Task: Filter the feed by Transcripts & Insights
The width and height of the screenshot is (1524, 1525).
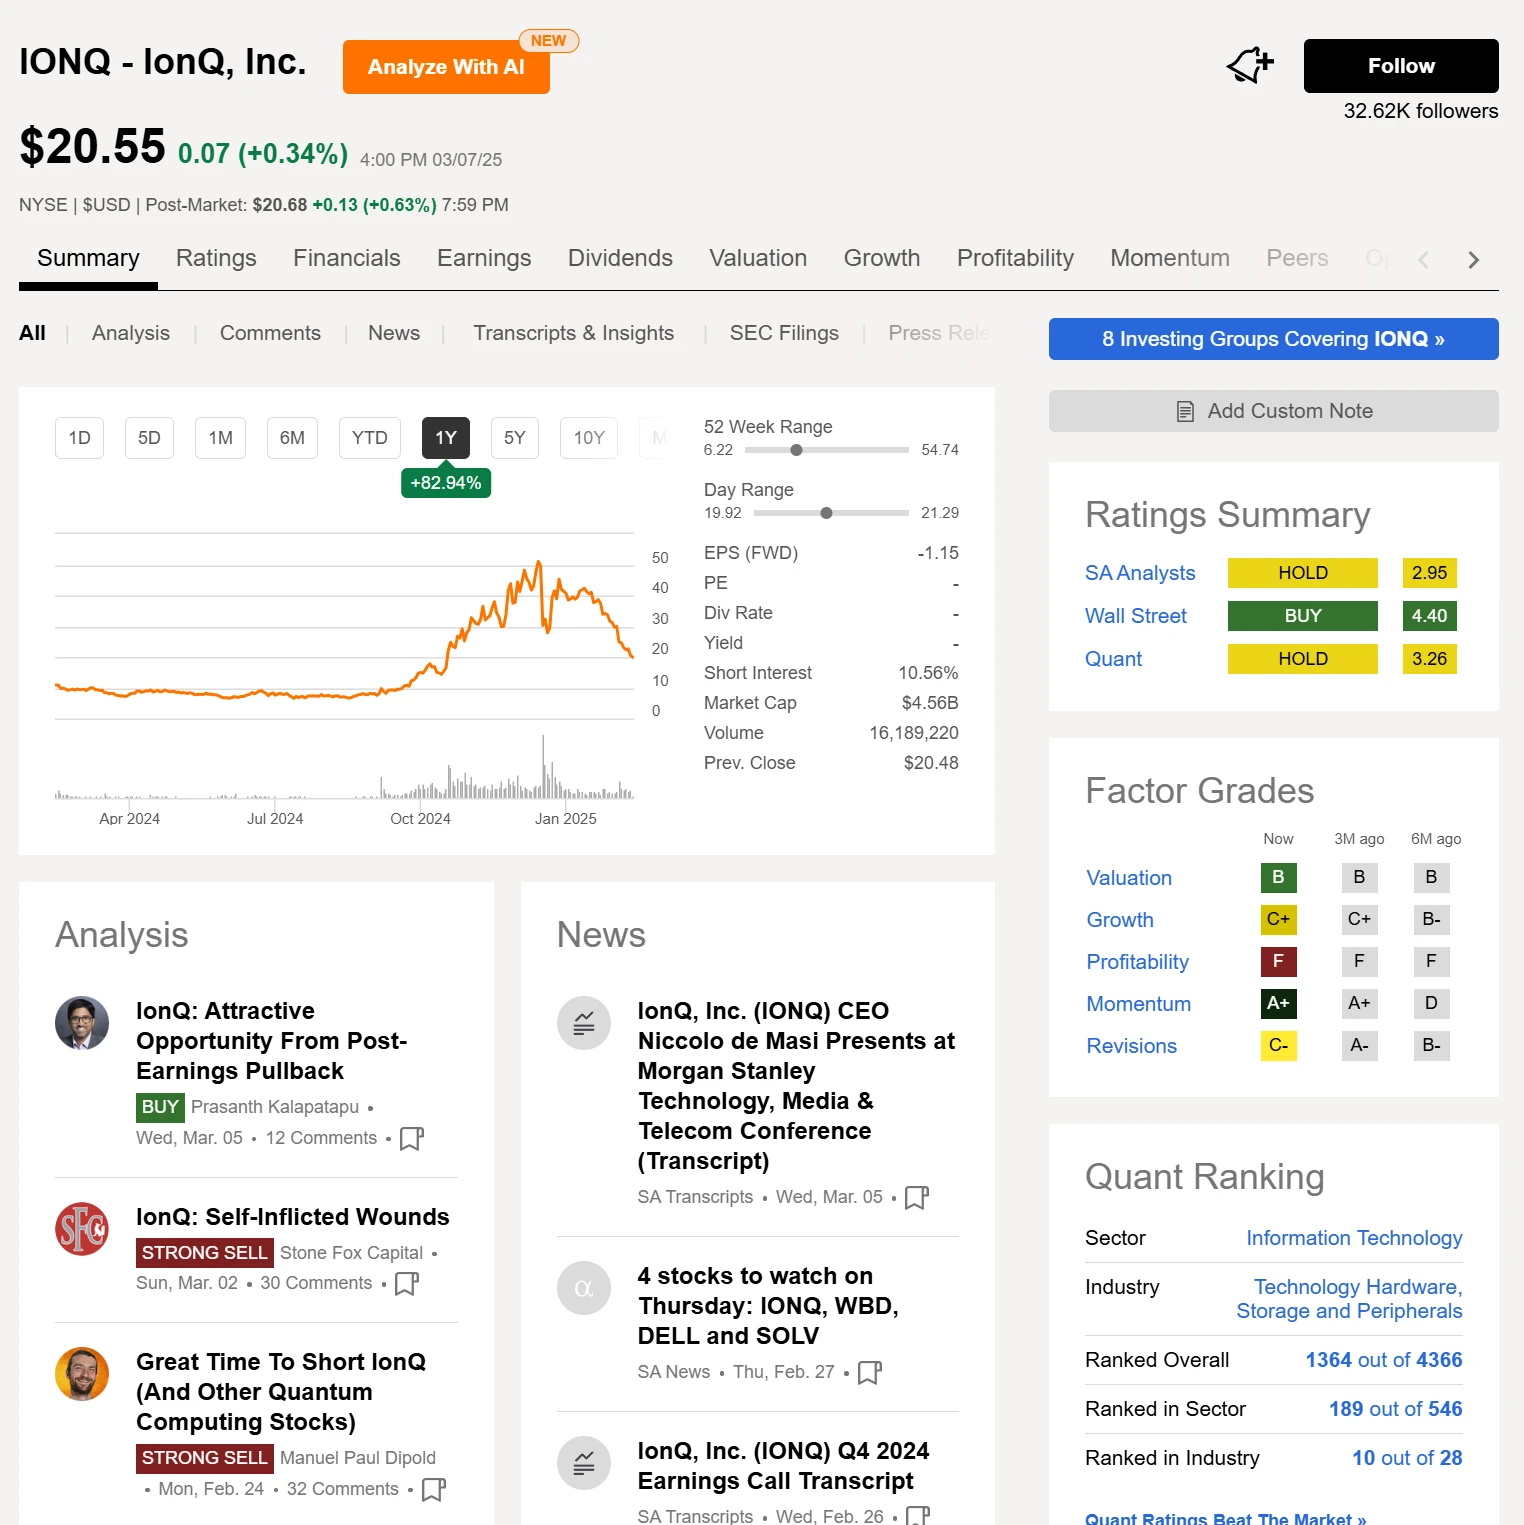Action: click(x=573, y=333)
